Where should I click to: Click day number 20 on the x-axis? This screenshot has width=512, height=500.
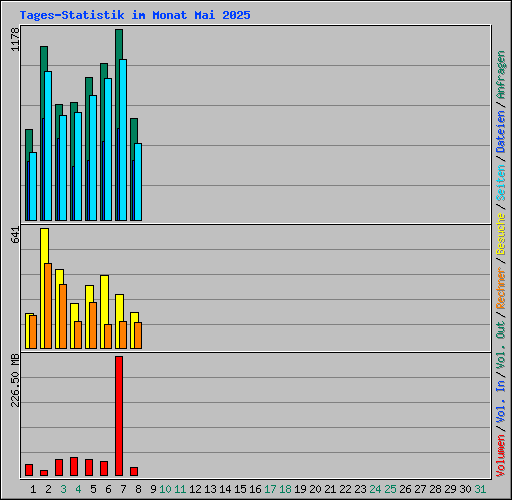pos(315,489)
